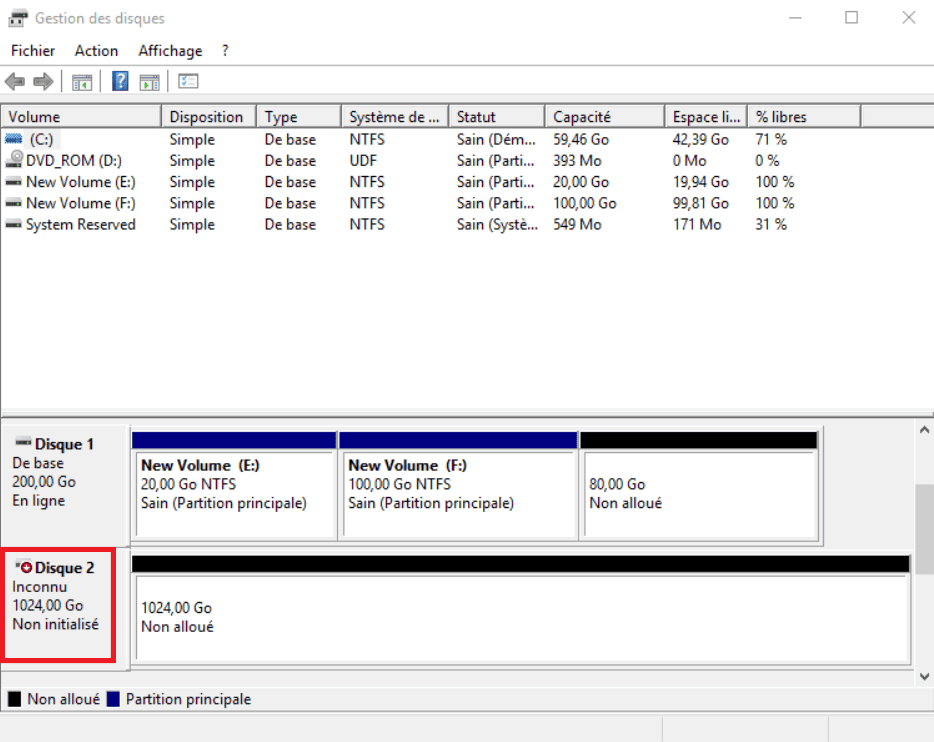This screenshot has height=742, width=934.
Task: Click the New Volume (E:) row drive icon
Action: coord(14,182)
